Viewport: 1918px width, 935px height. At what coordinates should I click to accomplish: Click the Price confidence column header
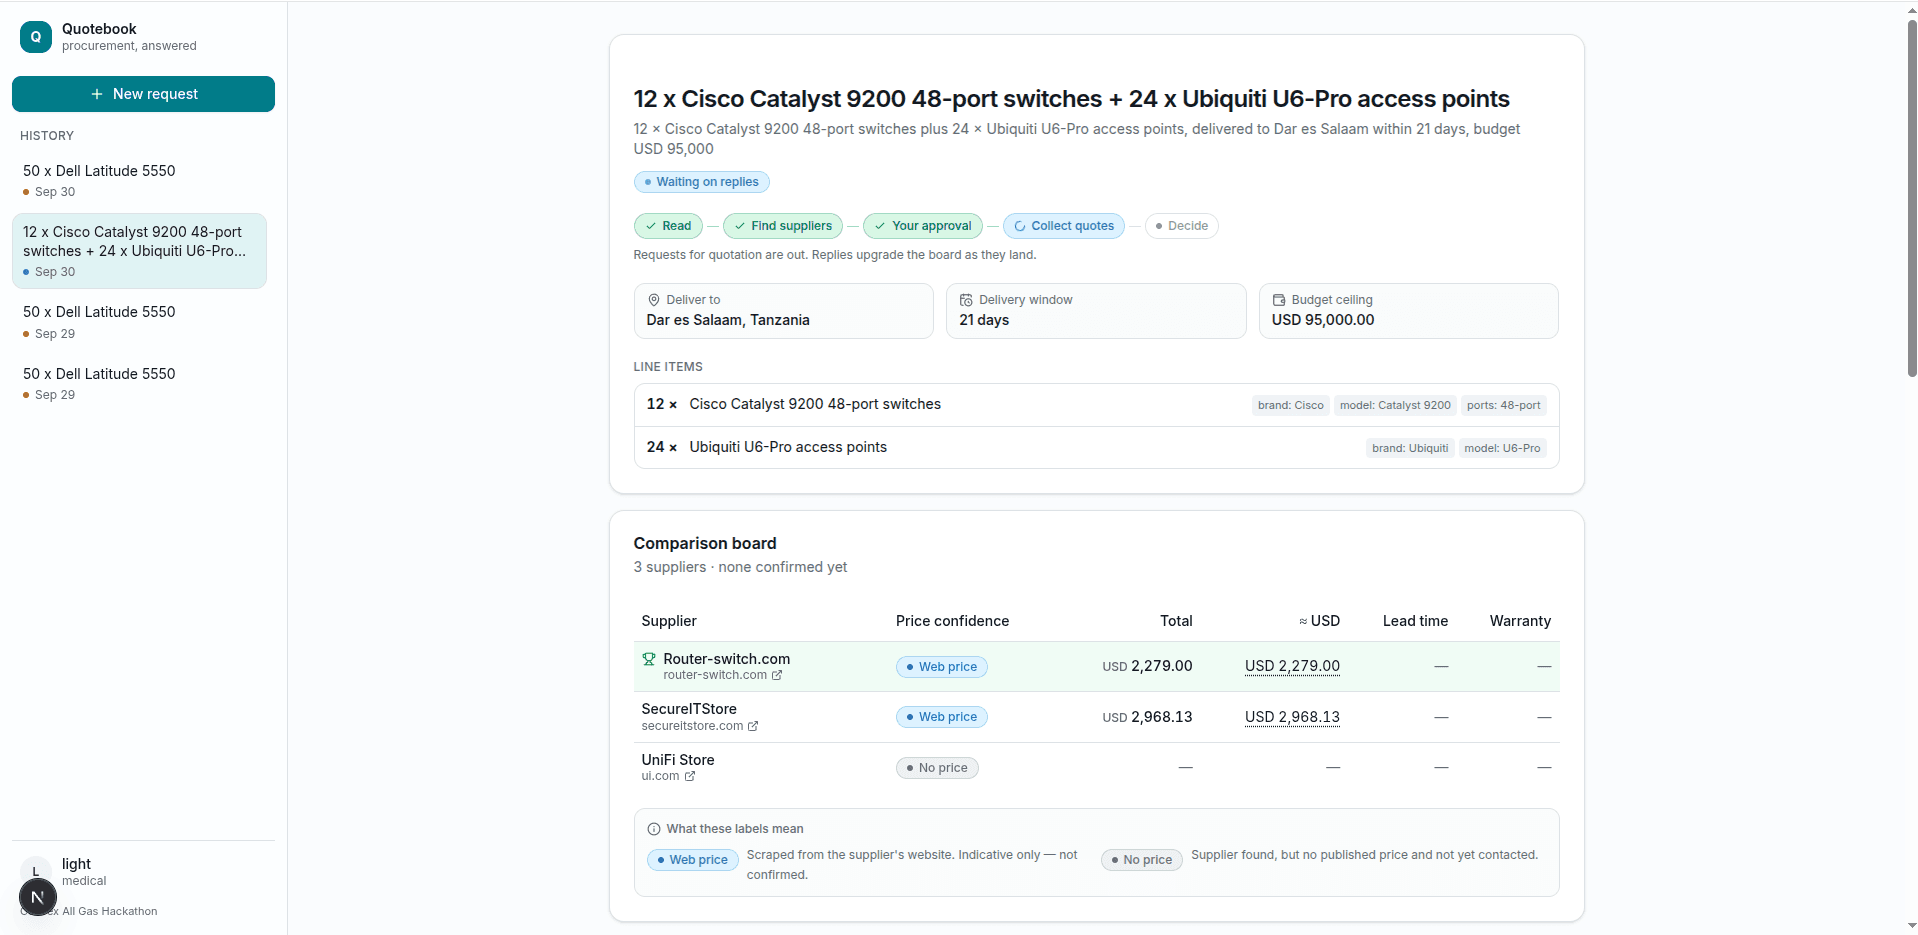point(952,621)
